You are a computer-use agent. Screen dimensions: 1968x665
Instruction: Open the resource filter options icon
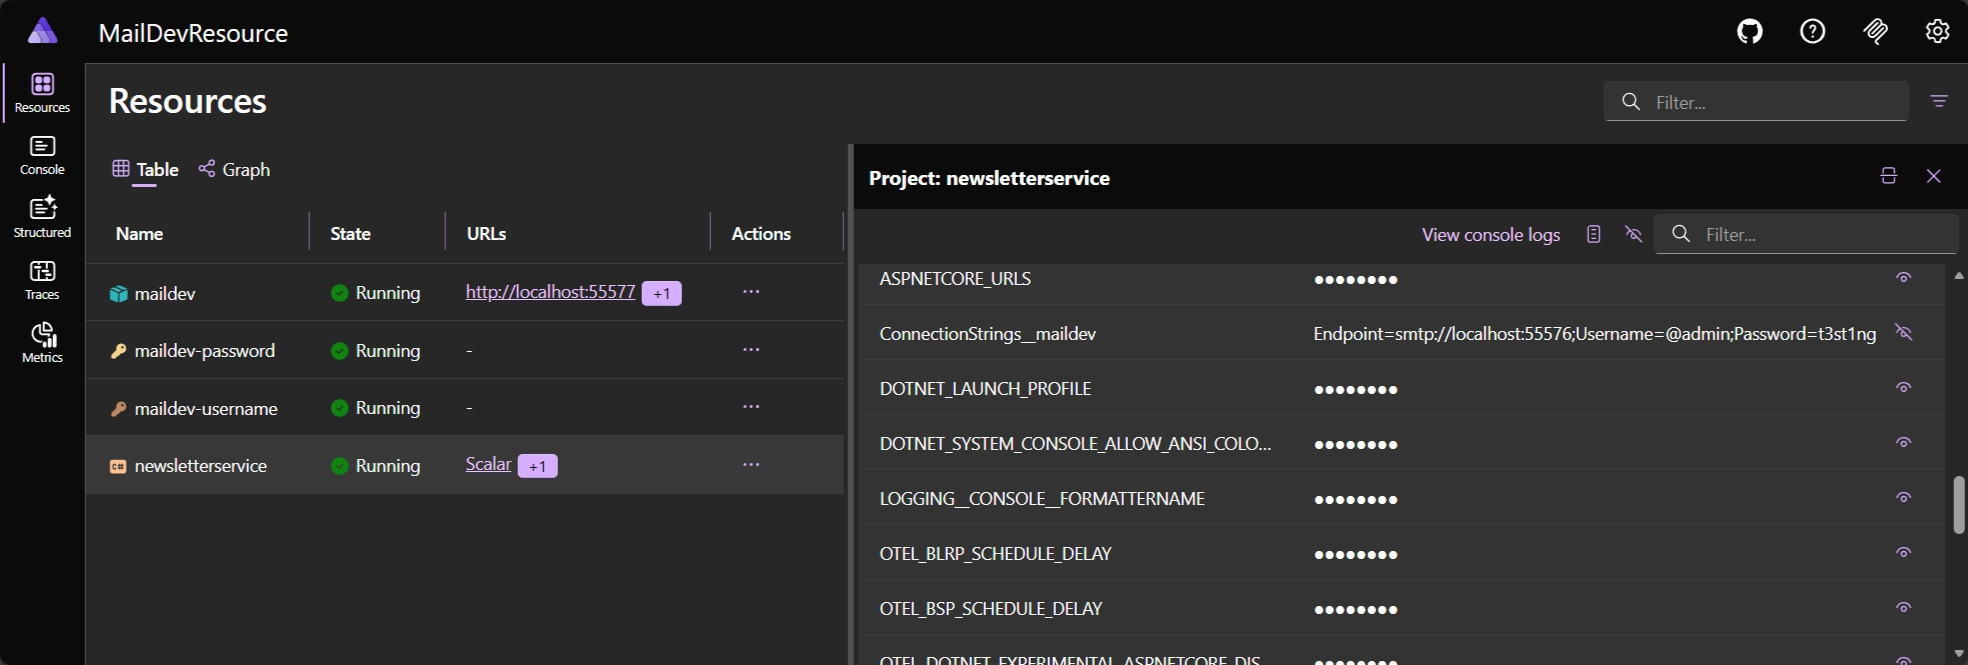point(1939,101)
